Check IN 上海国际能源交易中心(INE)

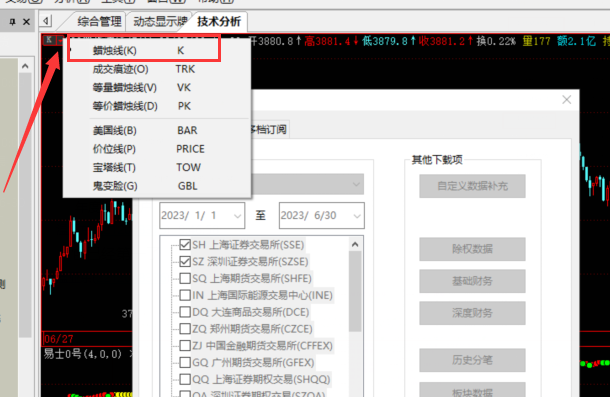(x=185, y=295)
